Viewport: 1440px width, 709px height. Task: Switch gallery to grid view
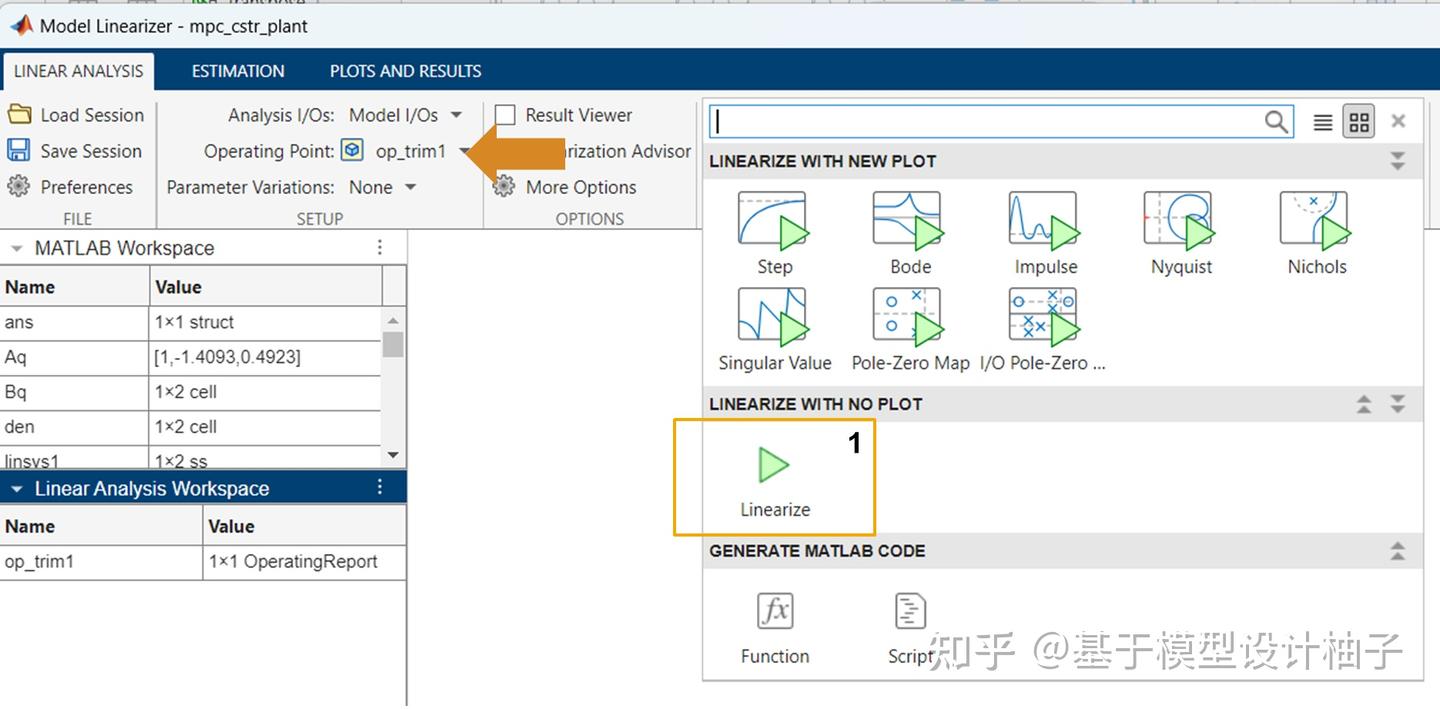click(x=1358, y=120)
